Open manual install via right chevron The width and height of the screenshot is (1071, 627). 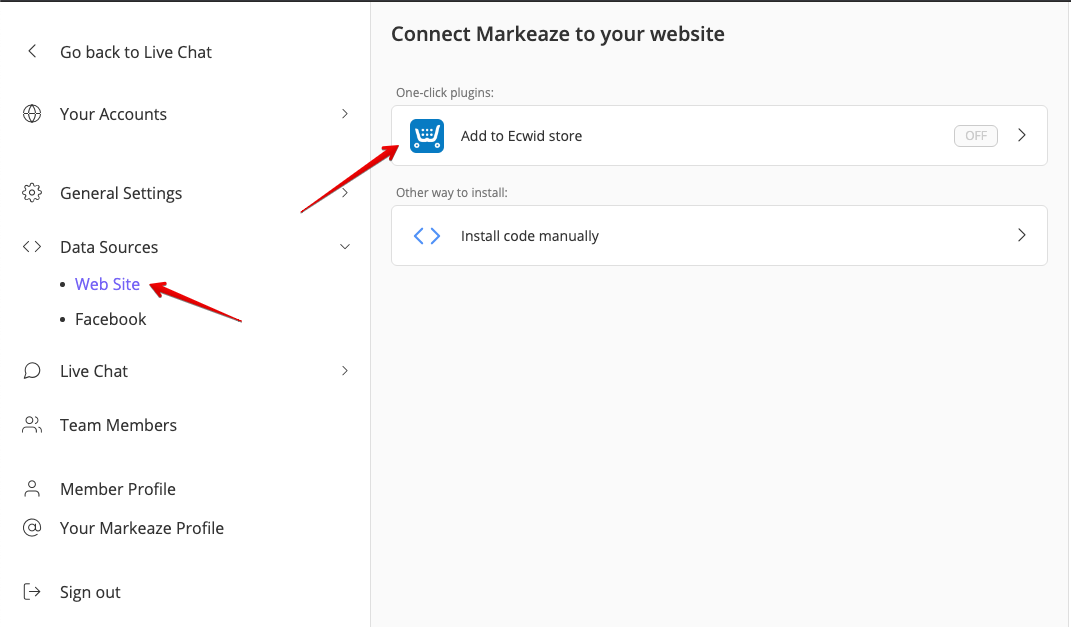coord(1022,235)
